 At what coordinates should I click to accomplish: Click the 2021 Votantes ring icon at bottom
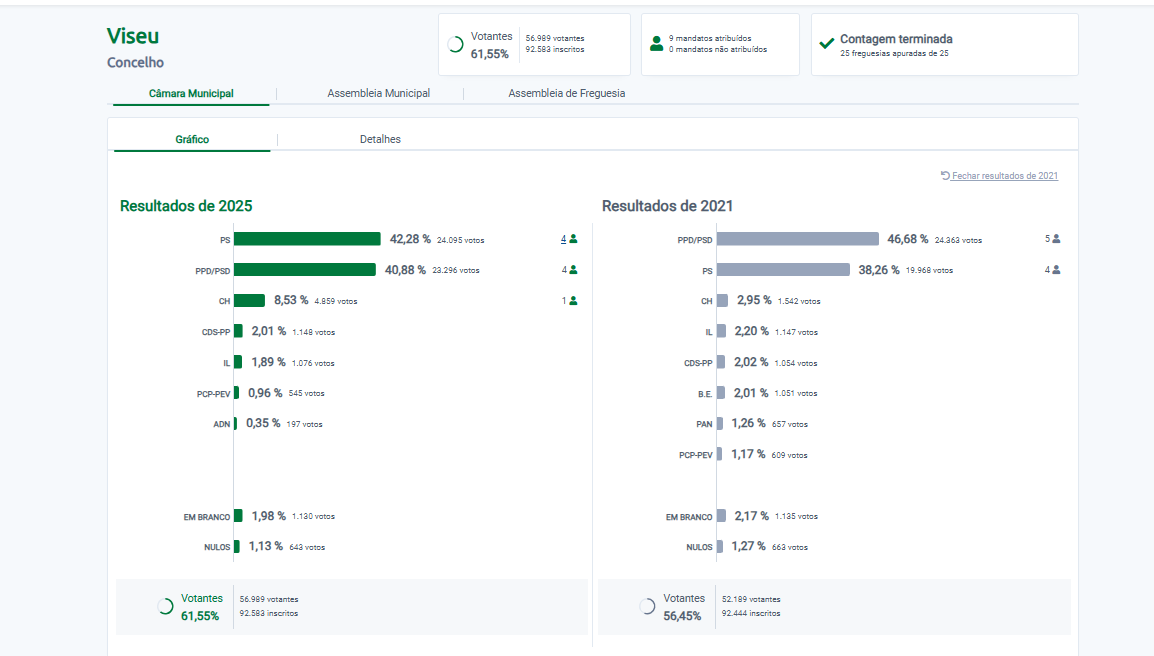click(x=647, y=606)
